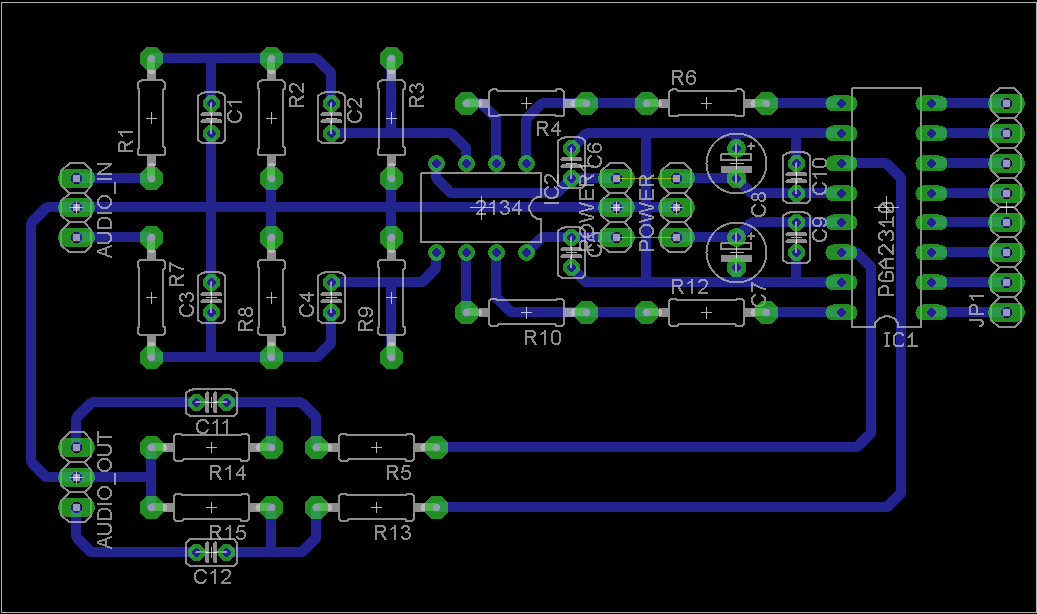Select the R12 resistor body outline
Image resolution: width=1037 pixels, height=614 pixels.
click(x=706, y=312)
